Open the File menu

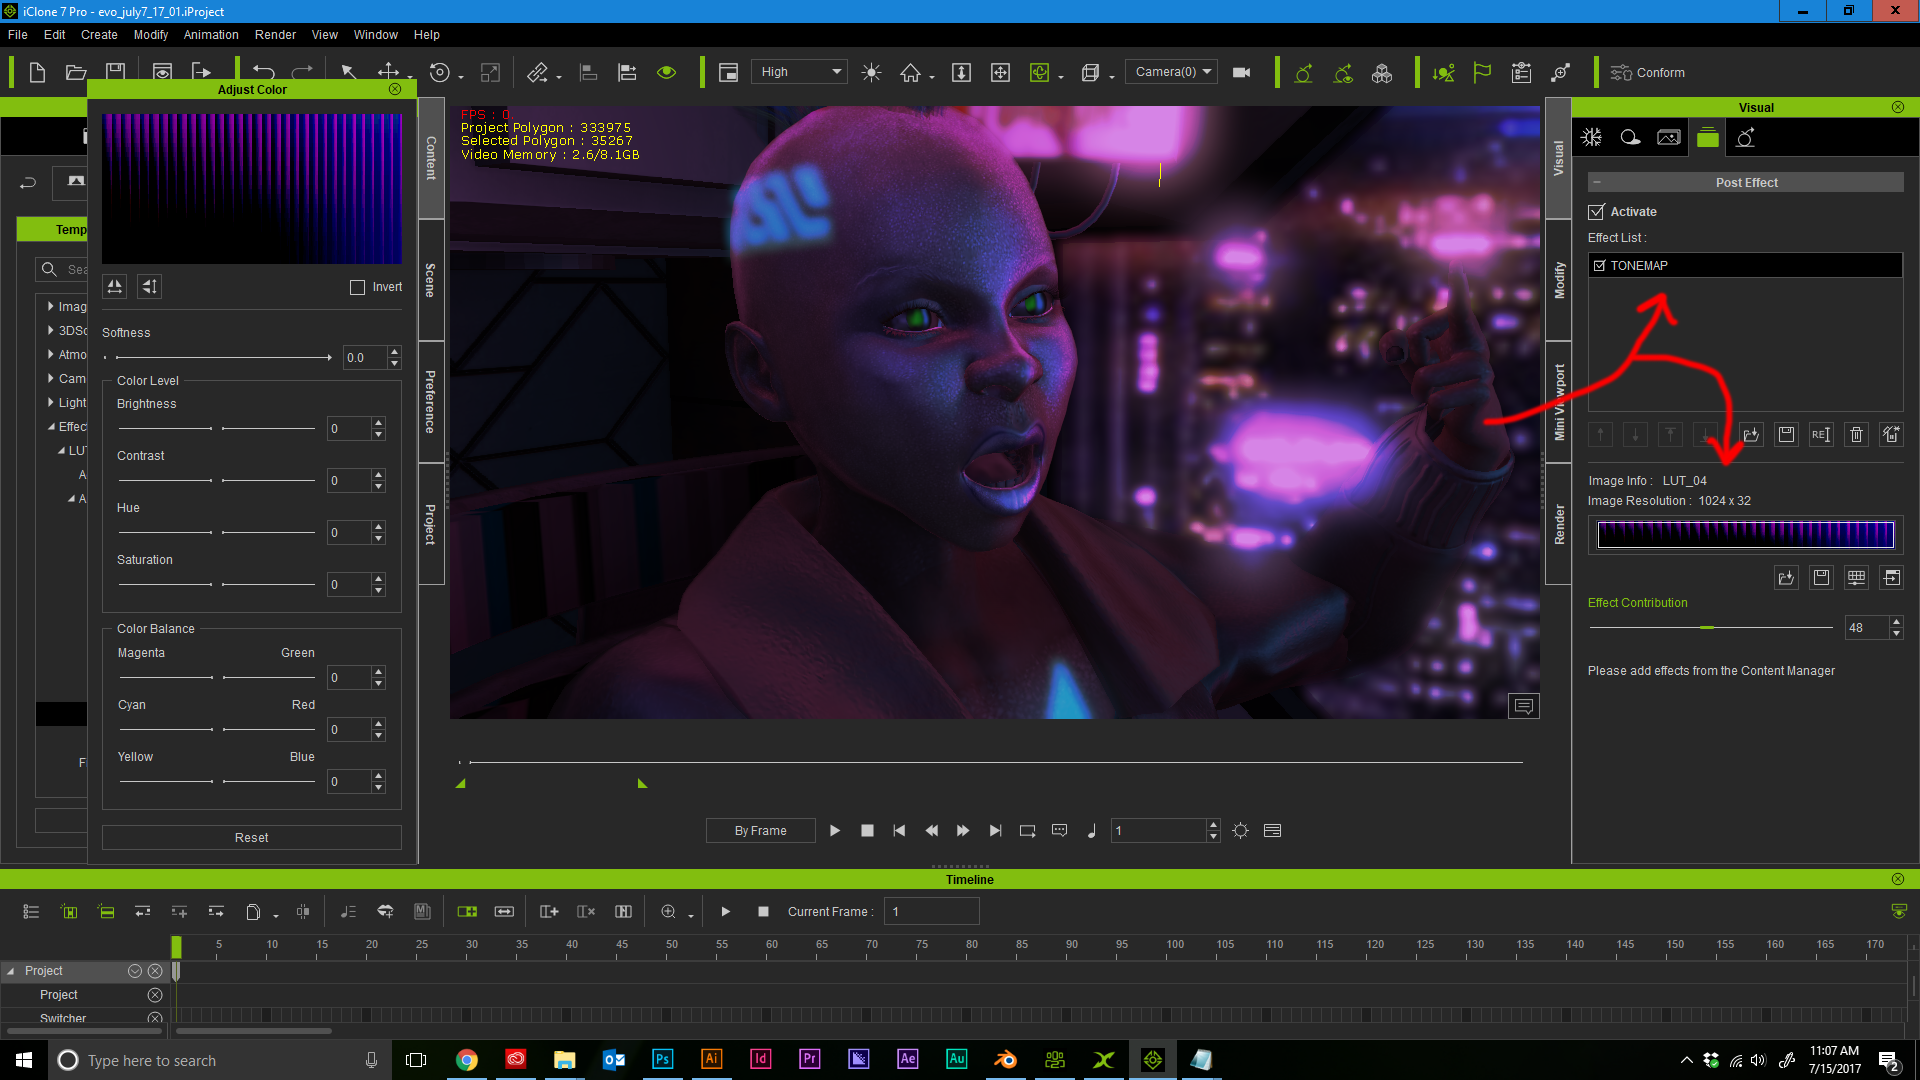click(x=18, y=34)
